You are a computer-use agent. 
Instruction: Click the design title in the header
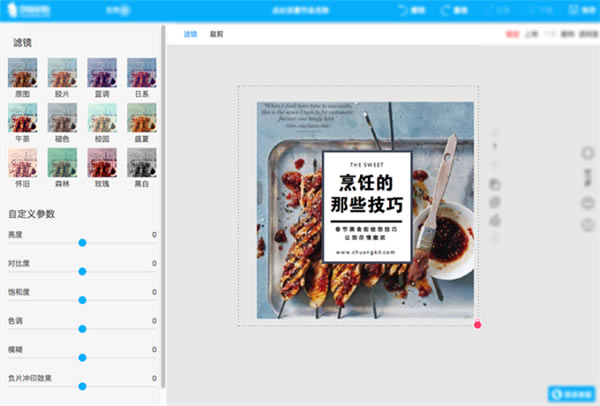point(300,10)
